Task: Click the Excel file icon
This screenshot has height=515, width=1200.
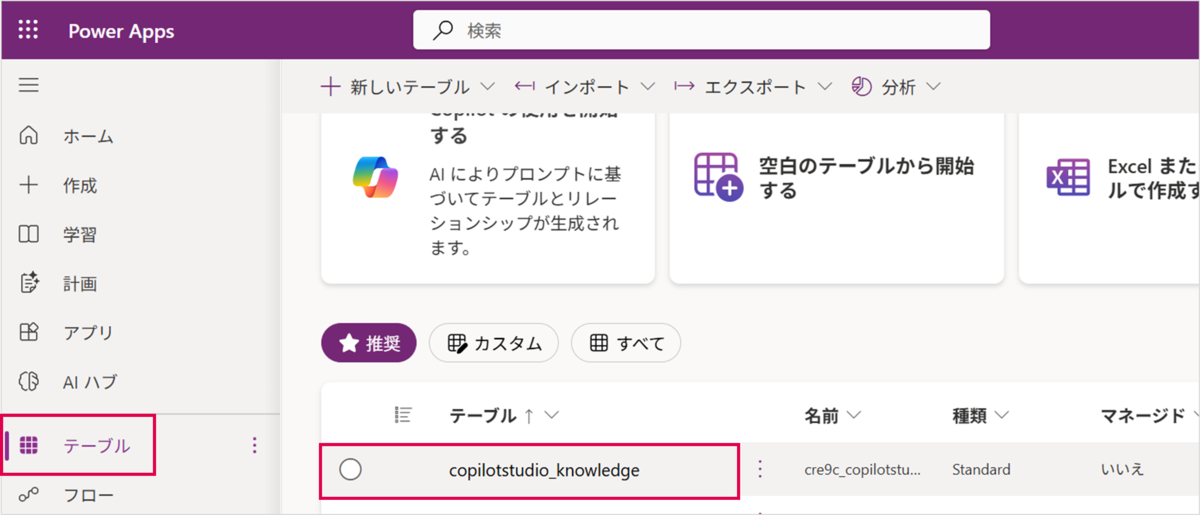Action: pyautogui.click(x=1067, y=177)
